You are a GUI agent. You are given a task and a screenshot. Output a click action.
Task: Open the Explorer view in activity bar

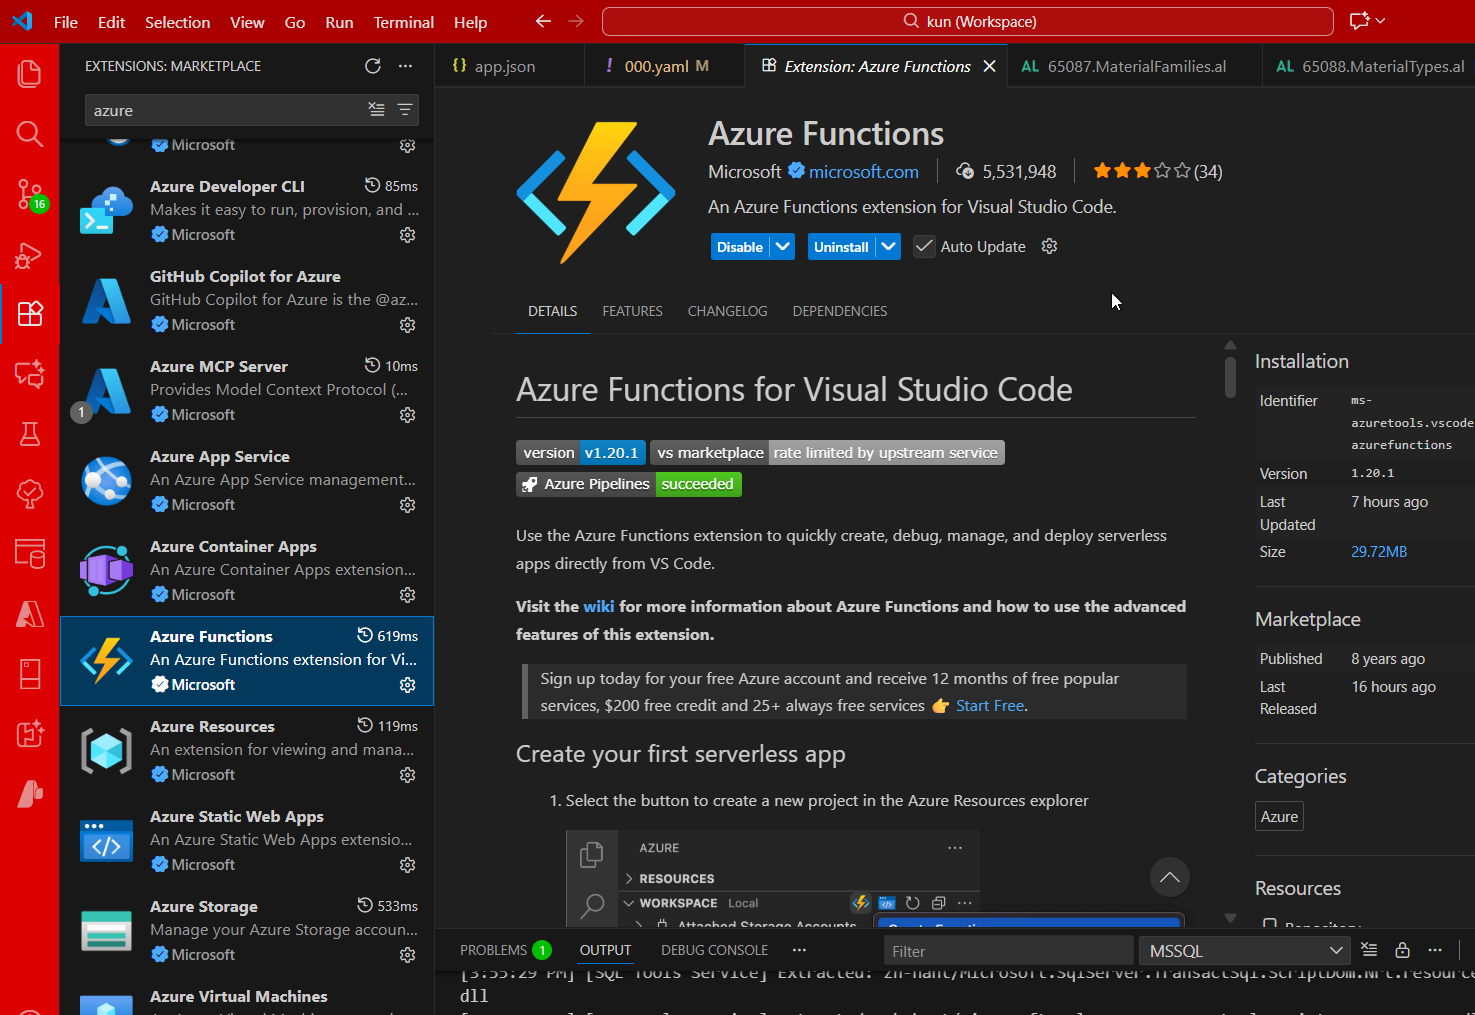point(30,74)
